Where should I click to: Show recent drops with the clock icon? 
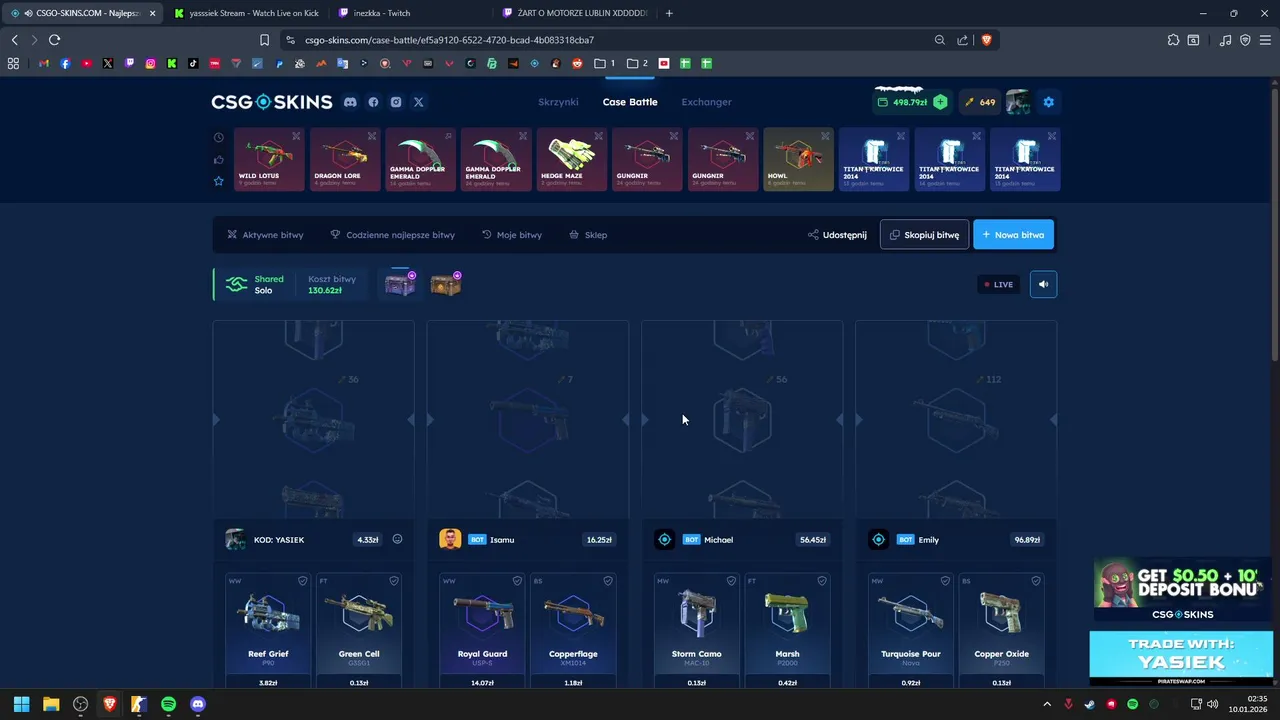218,138
